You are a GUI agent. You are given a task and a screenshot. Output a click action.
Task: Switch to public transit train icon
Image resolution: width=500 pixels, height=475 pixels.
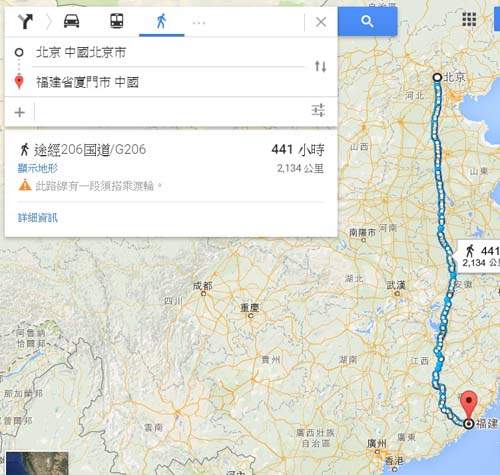(117, 21)
